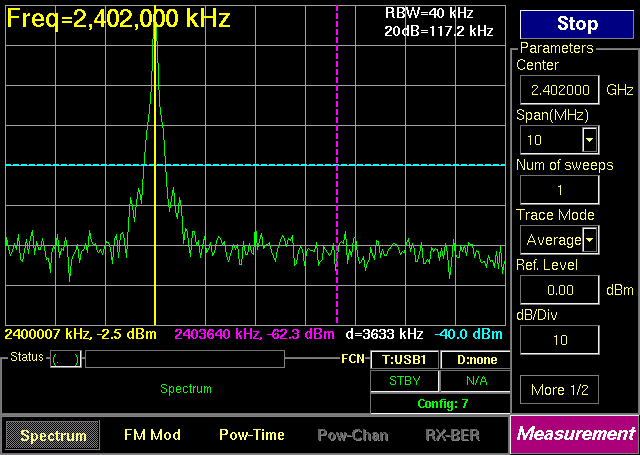Click the RBW=40 kHz readout
The image size is (640, 455).
click(429, 13)
